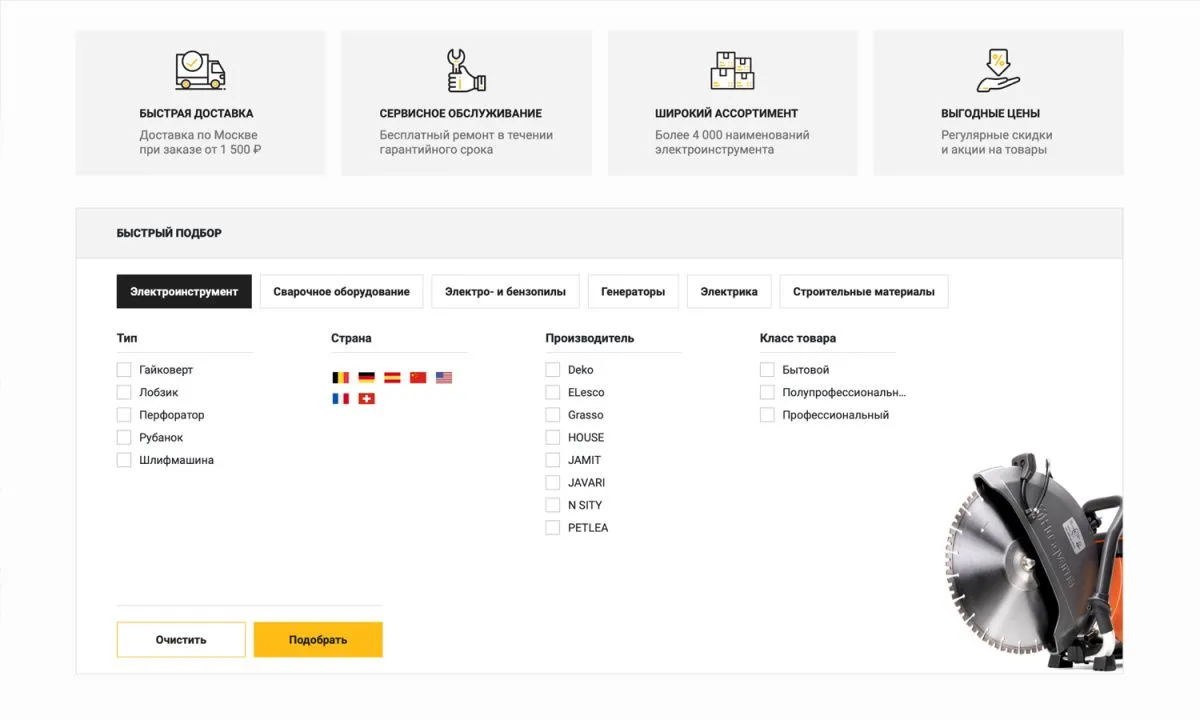Check the Deko manufacturer box
Viewport: 1200px width, 720px height.
[552, 369]
